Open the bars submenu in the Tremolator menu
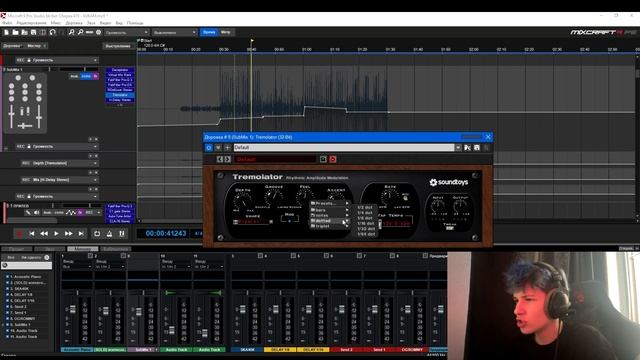 pos(329,210)
